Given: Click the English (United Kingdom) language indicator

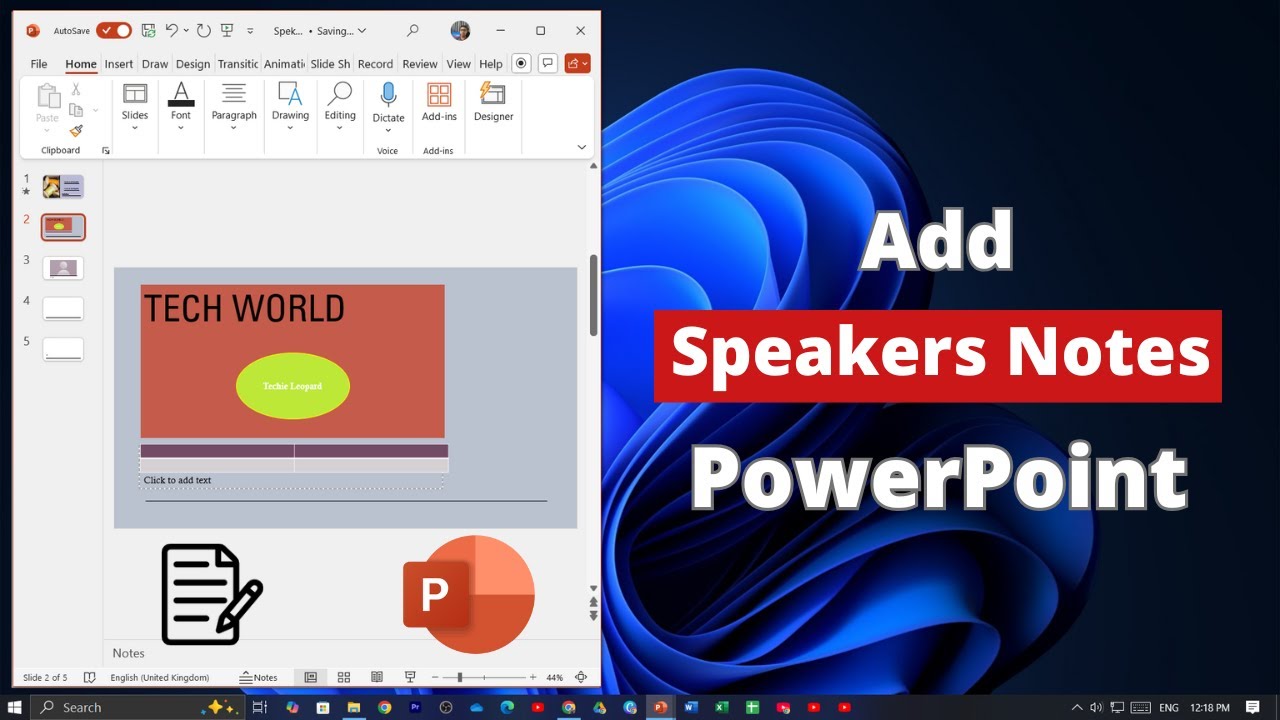Looking at the screenshot, I should pyautogui.click(x=160, y=677).
